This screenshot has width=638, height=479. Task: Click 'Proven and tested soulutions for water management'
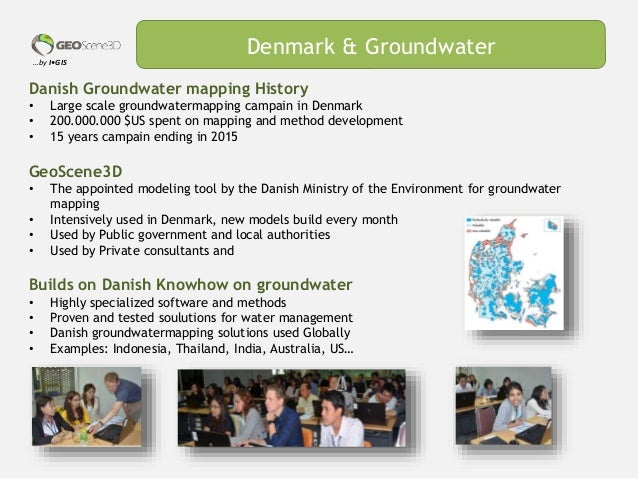pyautogui.click(x=201, y=317)
